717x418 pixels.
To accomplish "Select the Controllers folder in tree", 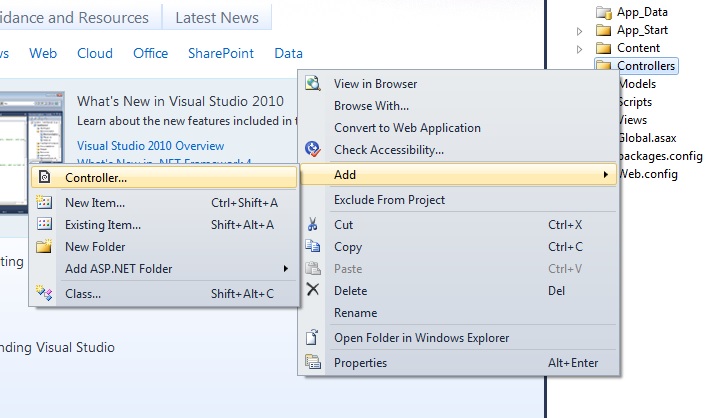I will 646,66.
